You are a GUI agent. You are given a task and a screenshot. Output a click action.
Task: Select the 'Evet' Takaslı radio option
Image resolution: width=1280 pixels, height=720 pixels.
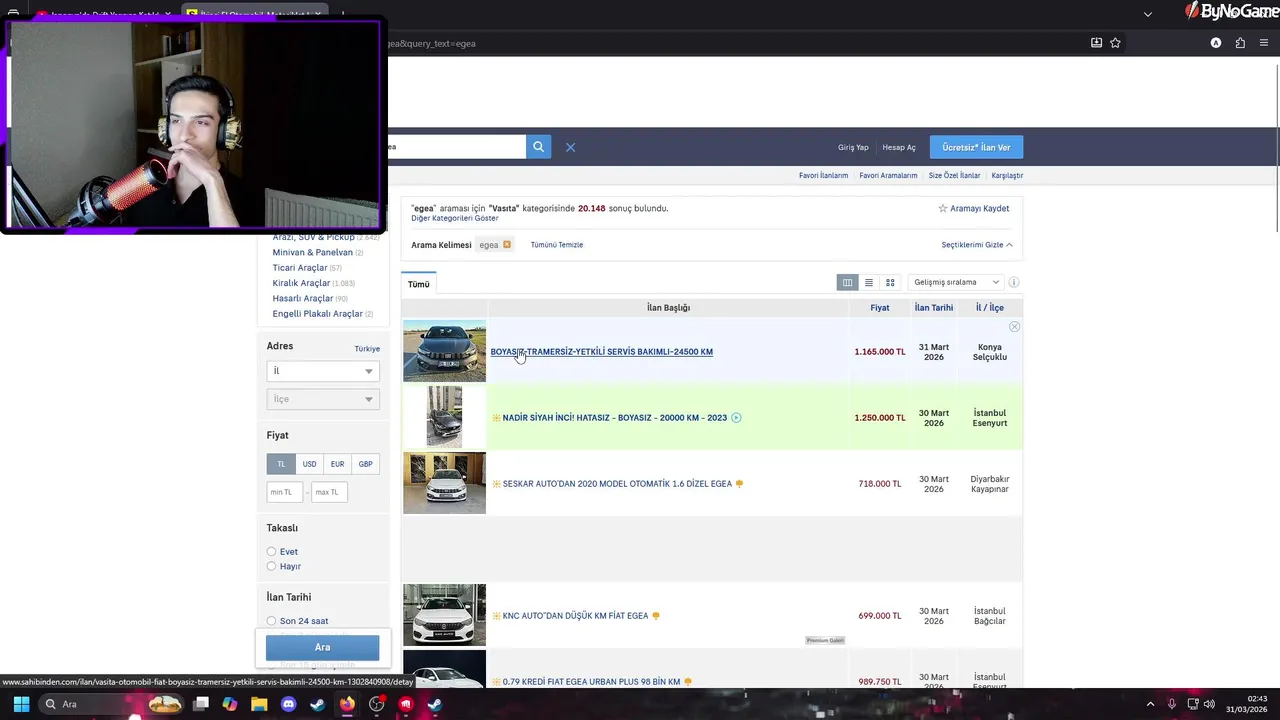click(271, 552)
